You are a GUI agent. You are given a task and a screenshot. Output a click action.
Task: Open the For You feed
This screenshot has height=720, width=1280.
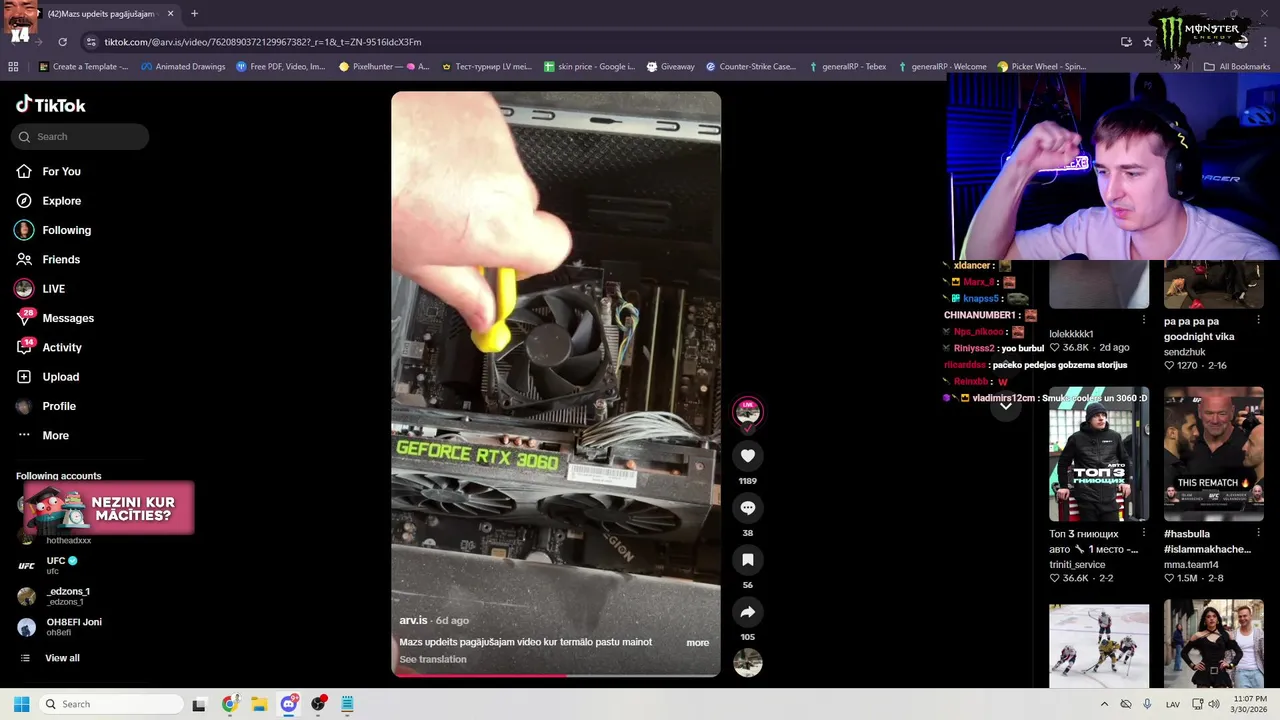pos(62,172)
